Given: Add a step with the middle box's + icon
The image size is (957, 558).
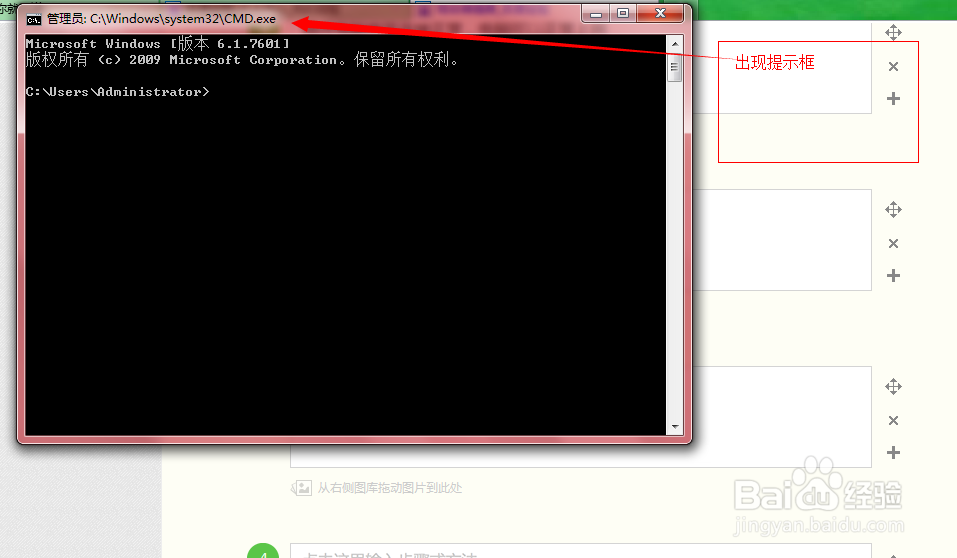Looking at the screenshot, I should click(894, 275).
